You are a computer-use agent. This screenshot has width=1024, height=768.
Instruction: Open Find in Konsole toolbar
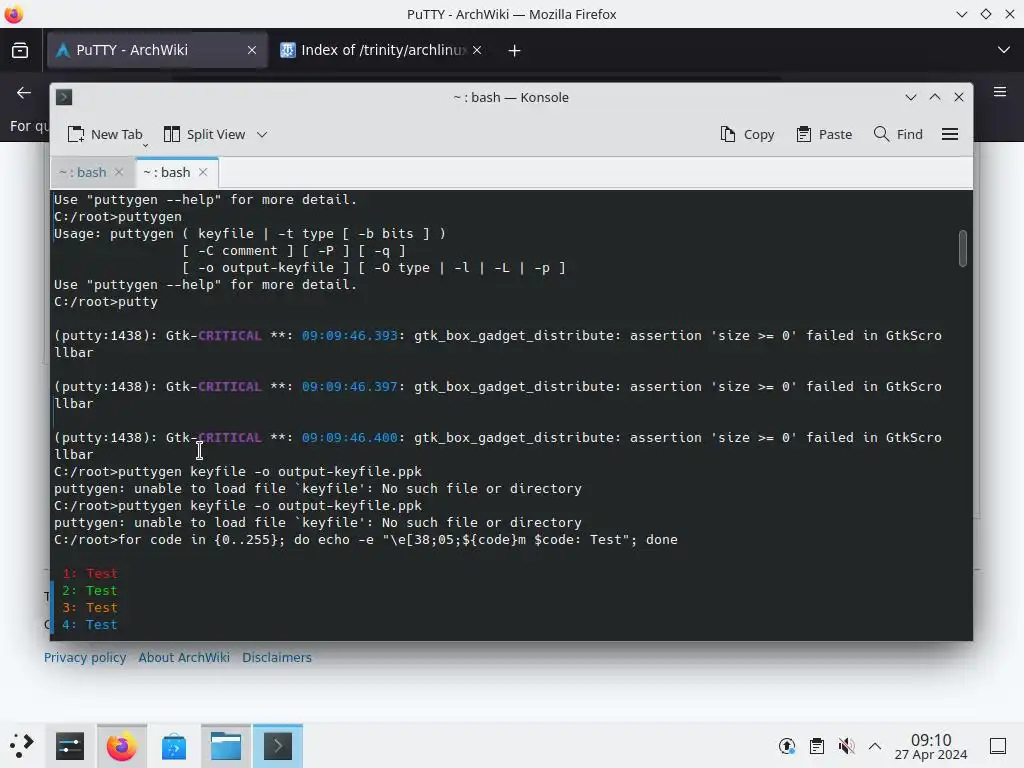[x=898, y=135]
